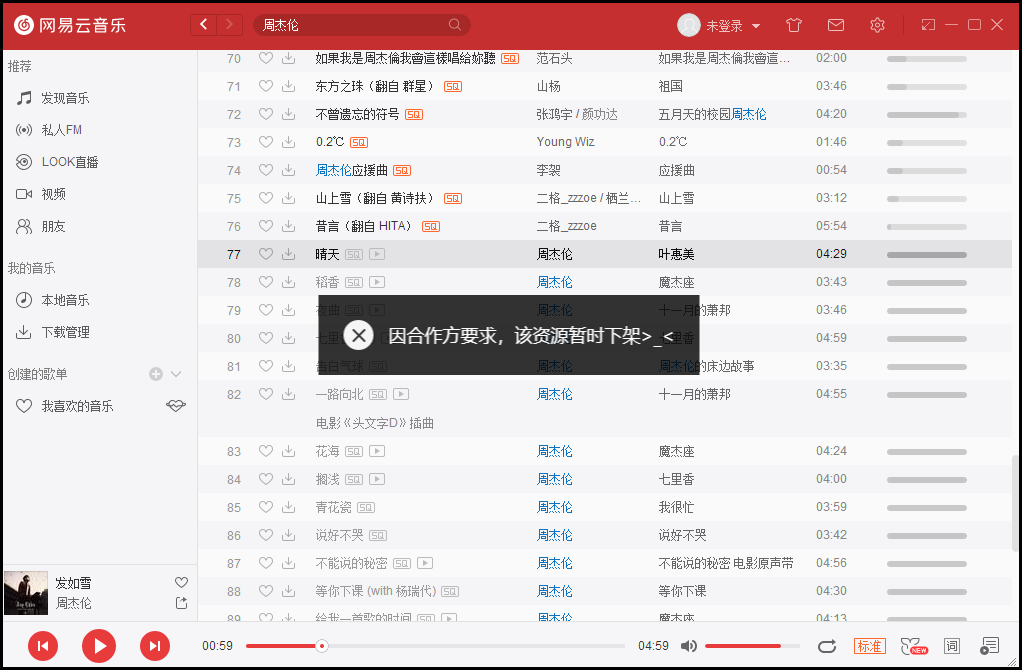Switch to mini mode icon
1022x670 pixels.
927,25
